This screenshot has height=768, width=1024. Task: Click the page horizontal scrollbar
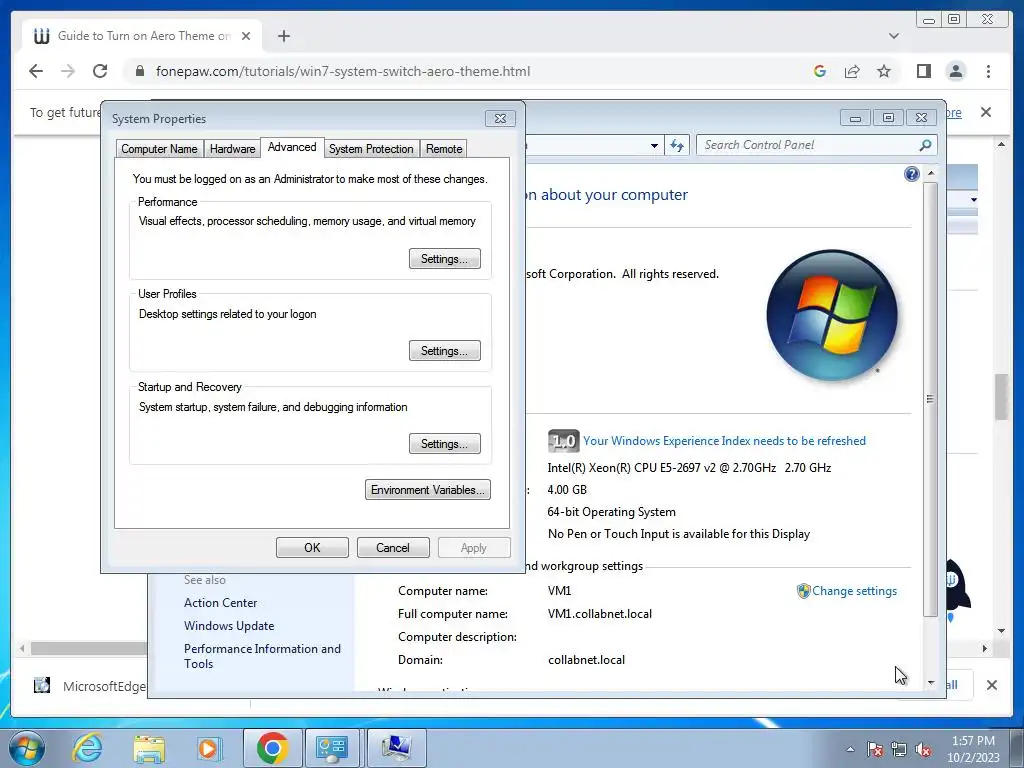pyautogui.click(x=88, y=648)
